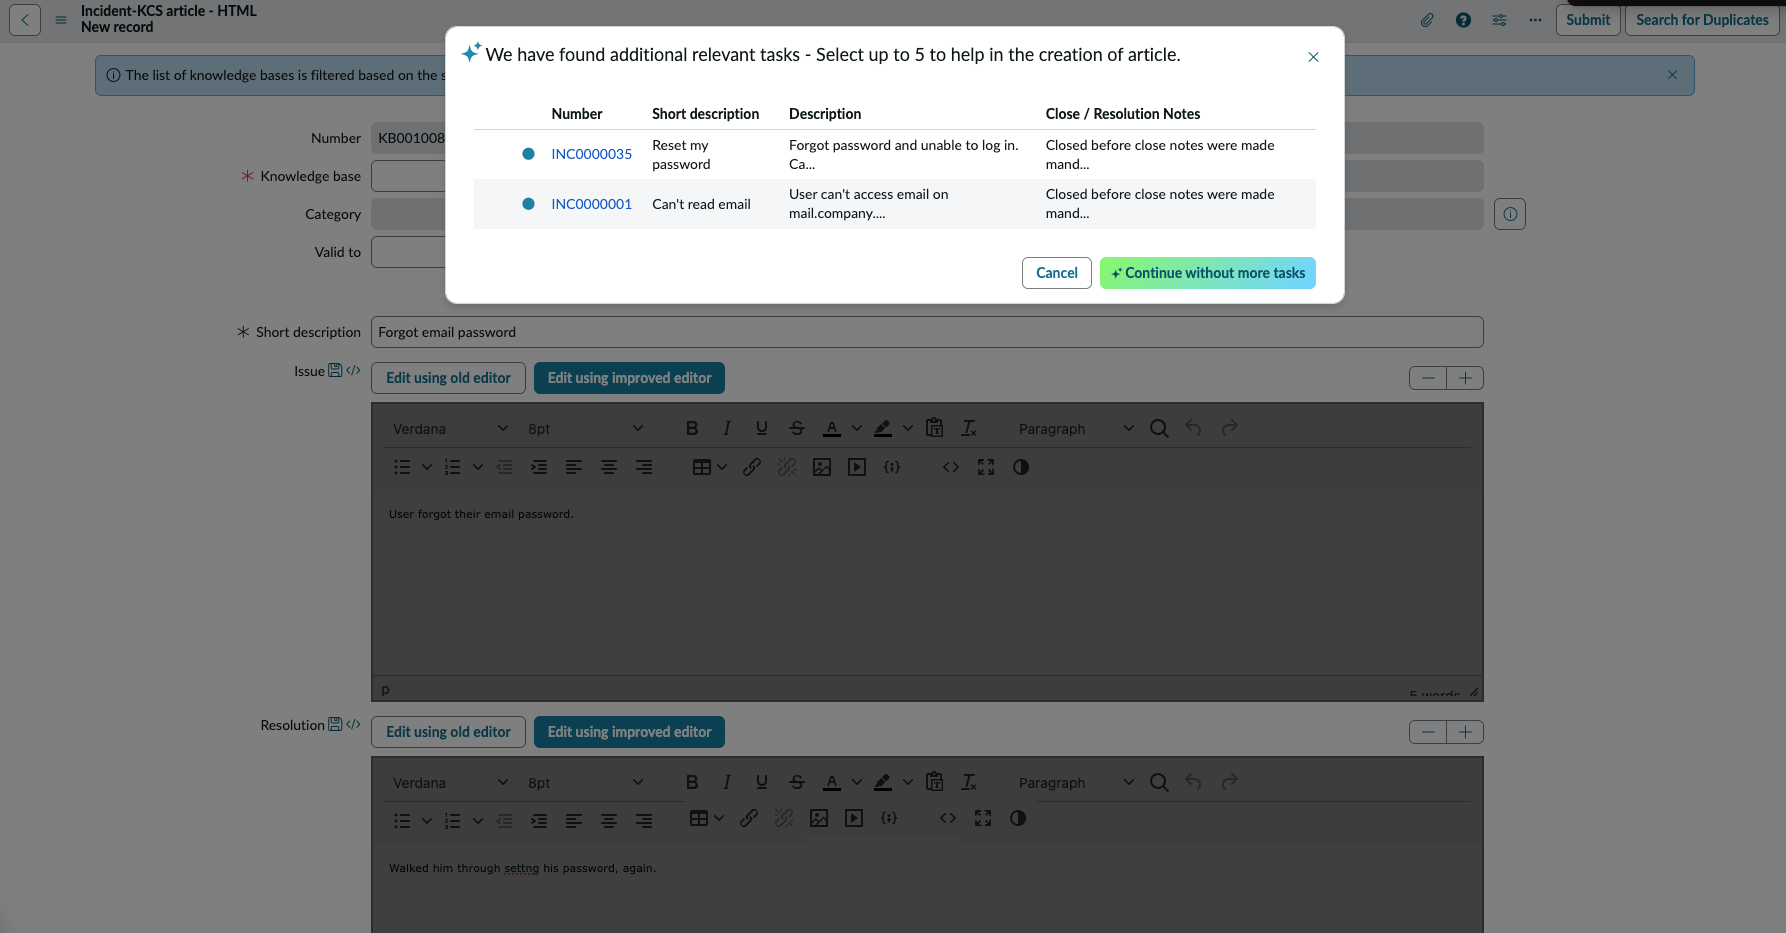This screenshot has width=1786, height=933.
Task: Center align text in Issue editor
Action: 609,467
